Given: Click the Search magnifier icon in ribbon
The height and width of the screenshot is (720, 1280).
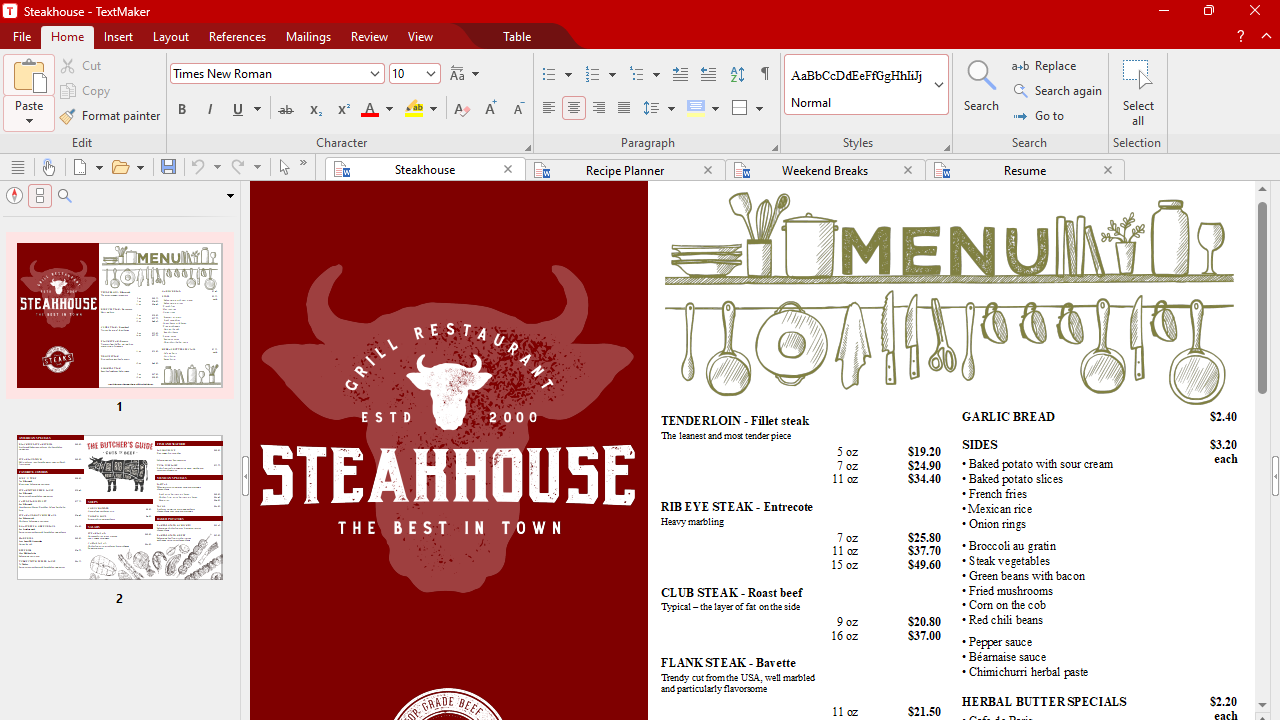Looking at the screenshot, I should coord(981,76).
